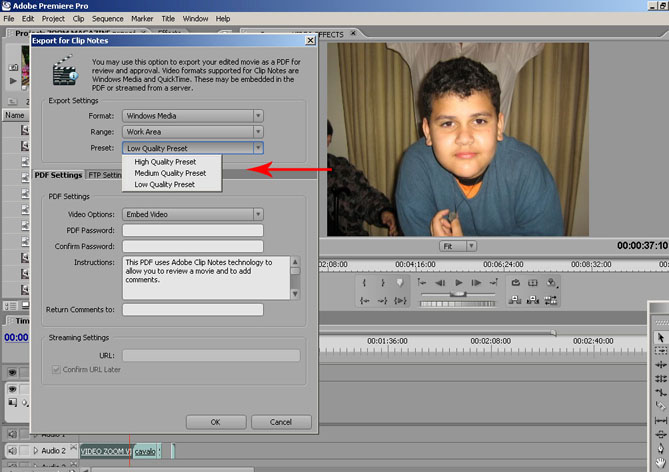
Task: Choose High Quality Preset from list
Action: 165,161
